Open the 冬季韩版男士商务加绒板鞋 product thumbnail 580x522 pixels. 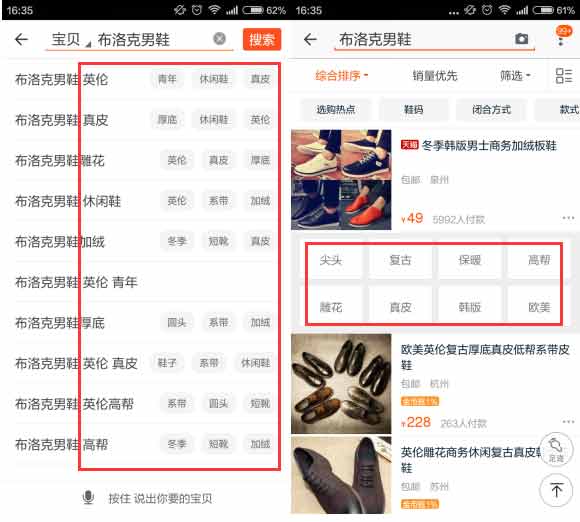tap(341, 179)
